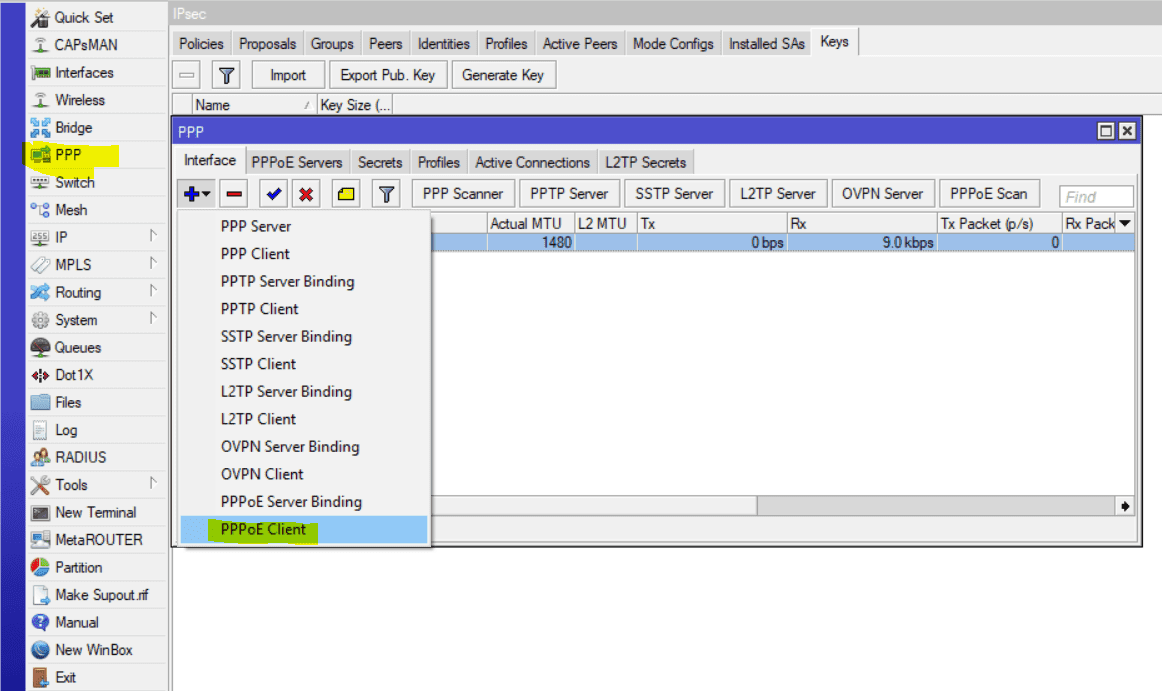
Task: Open Queues from the sidebar
Action: pos(77,348)
